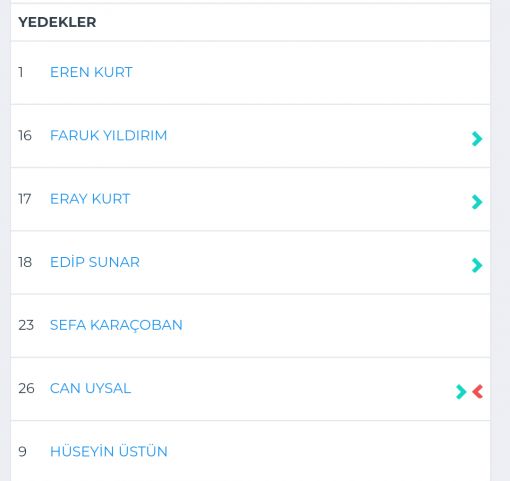Click jersey number 9 beside Hüseyin Üstün

click(x=22, y=452)
